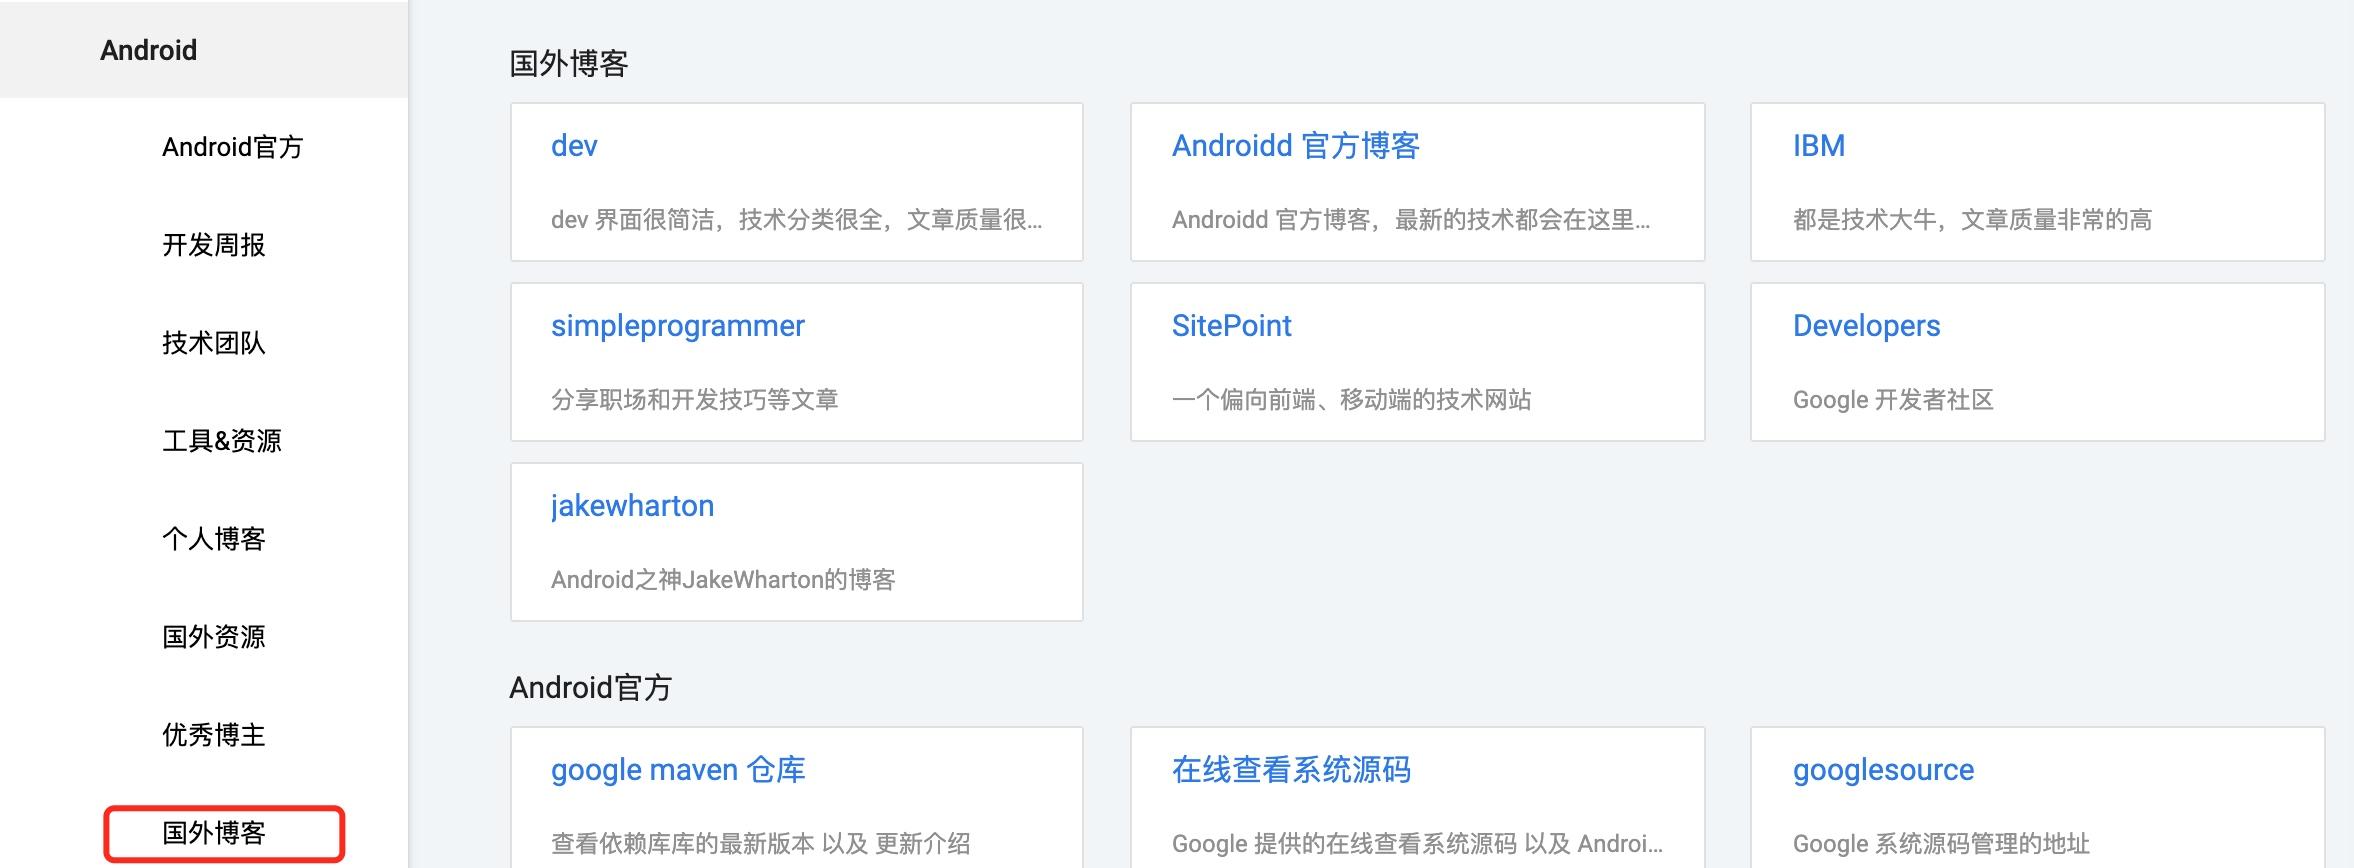Image resolution: width=2354 pixels, height=868 pixels.
Task: Visit the IBM technical blog
Action: click(1819, 146)
